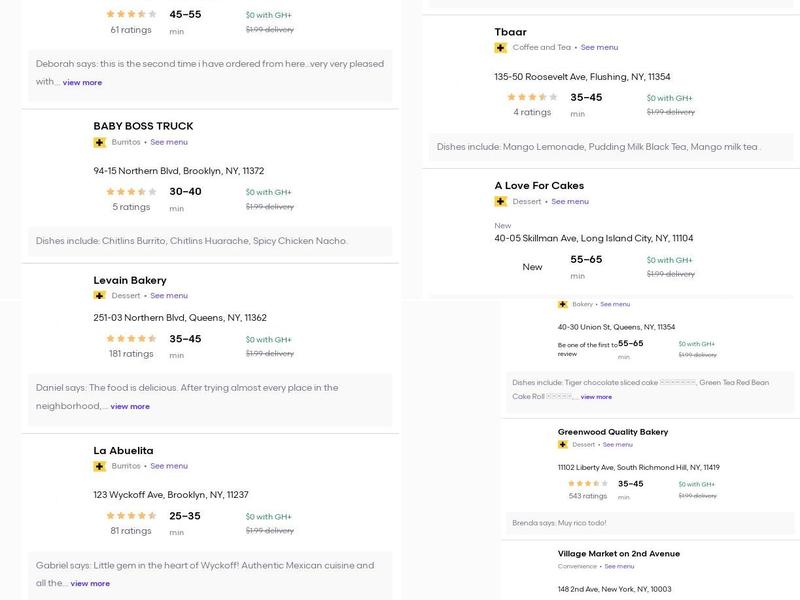View menu for A Love For Cakes

click(x=570, y=202)
